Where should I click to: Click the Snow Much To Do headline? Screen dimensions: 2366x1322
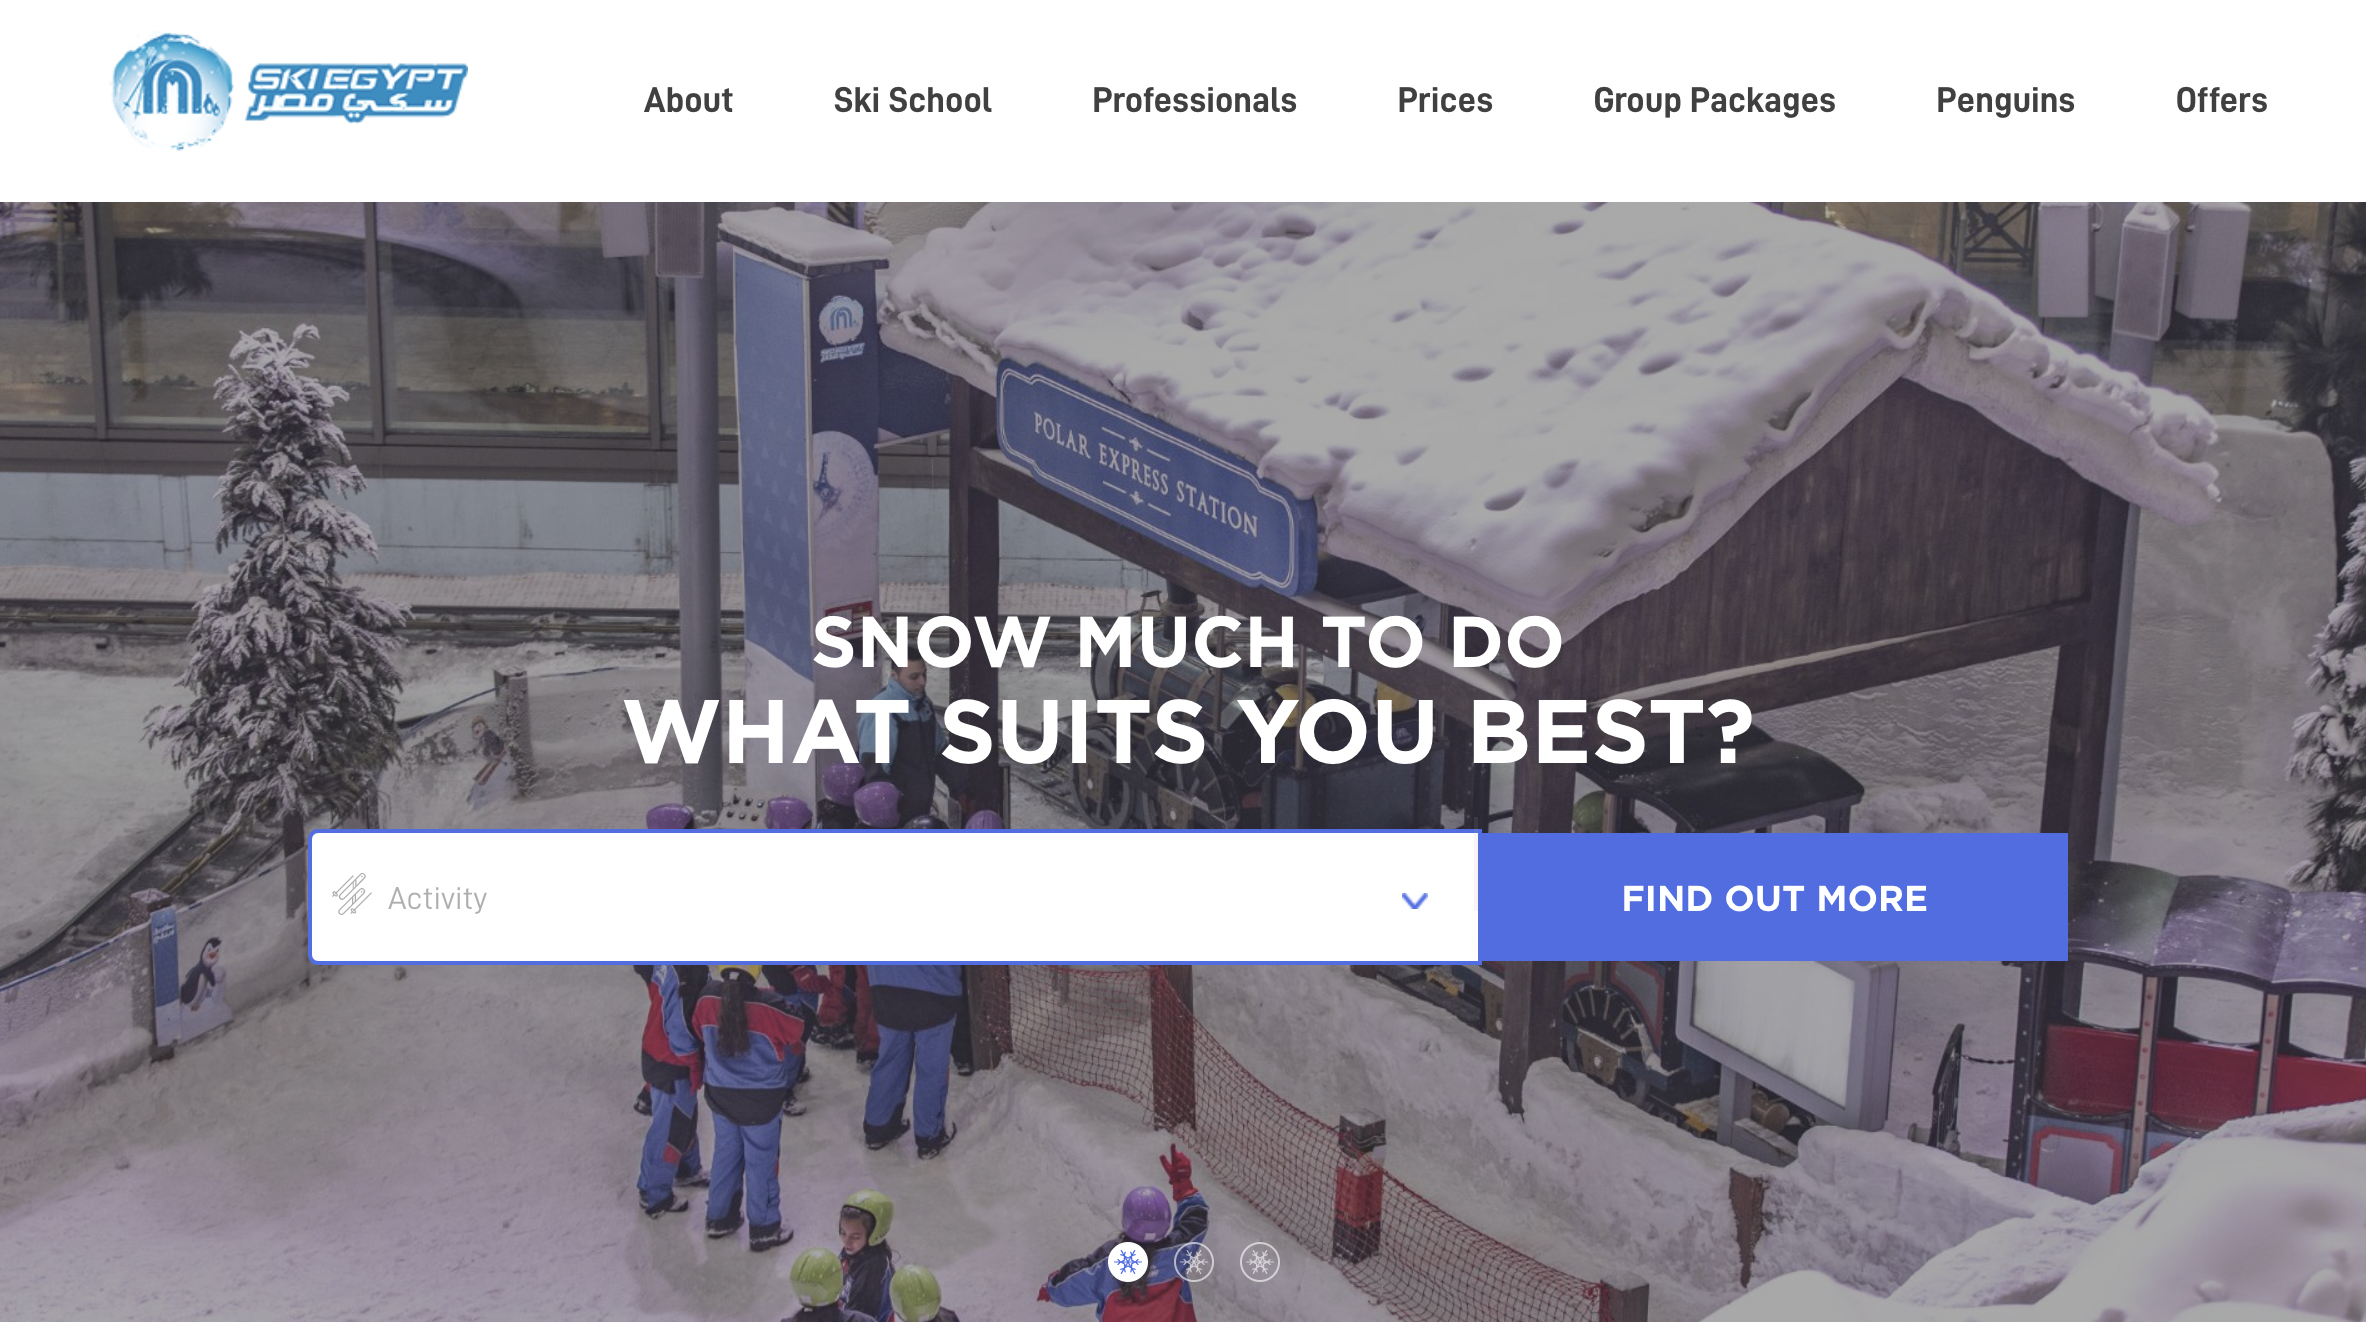click(1187, 641)
